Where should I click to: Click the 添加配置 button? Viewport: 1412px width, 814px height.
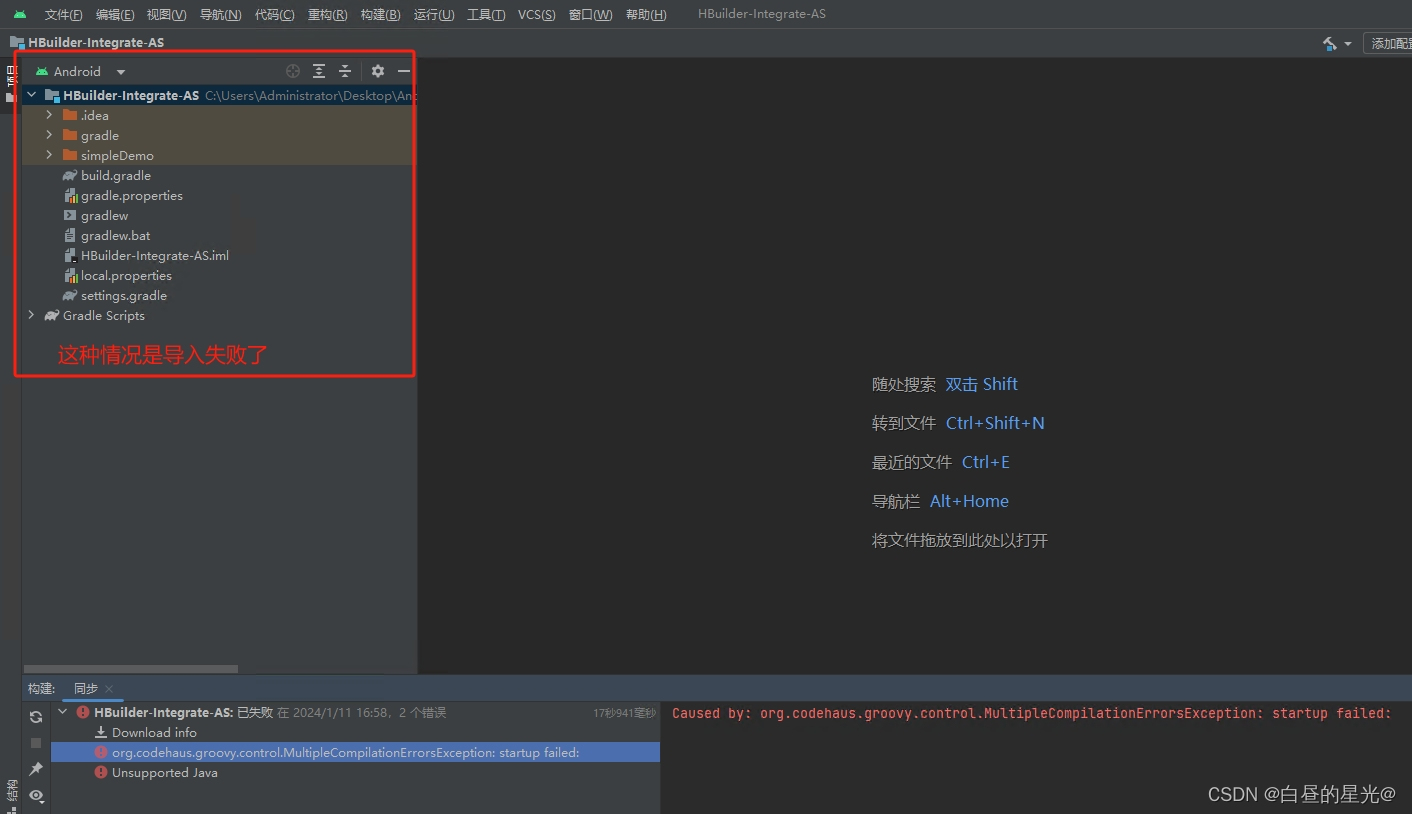[x=1390, y=43]
